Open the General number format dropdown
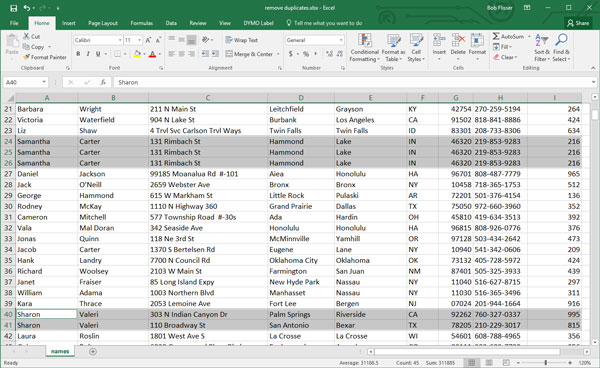Screen dimensions: 600x368 tap(341, 40)
